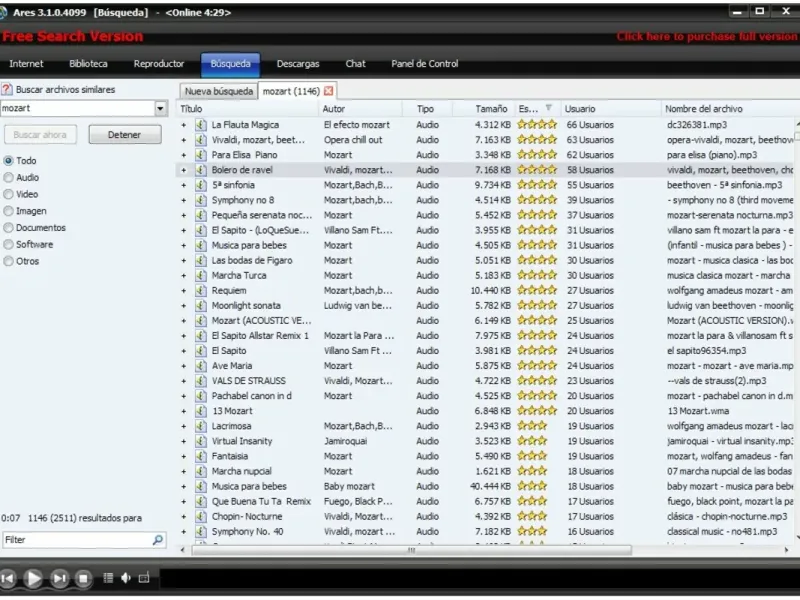Skip to next track in player
This screenshot has height=600, width=800.
tap(59, 578)
